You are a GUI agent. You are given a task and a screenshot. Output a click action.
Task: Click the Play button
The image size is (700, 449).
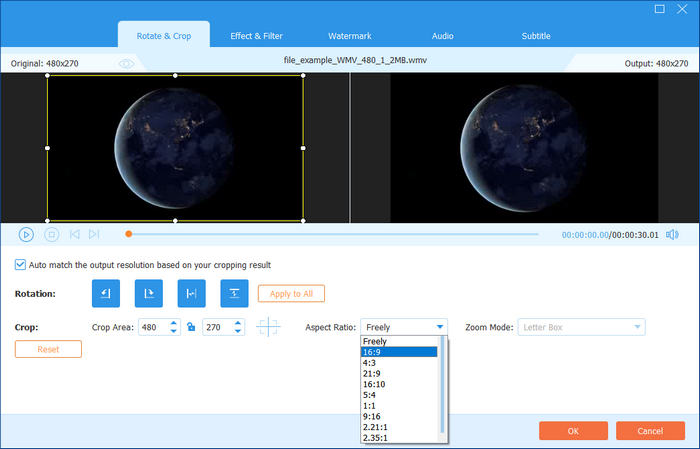[26, 234]
